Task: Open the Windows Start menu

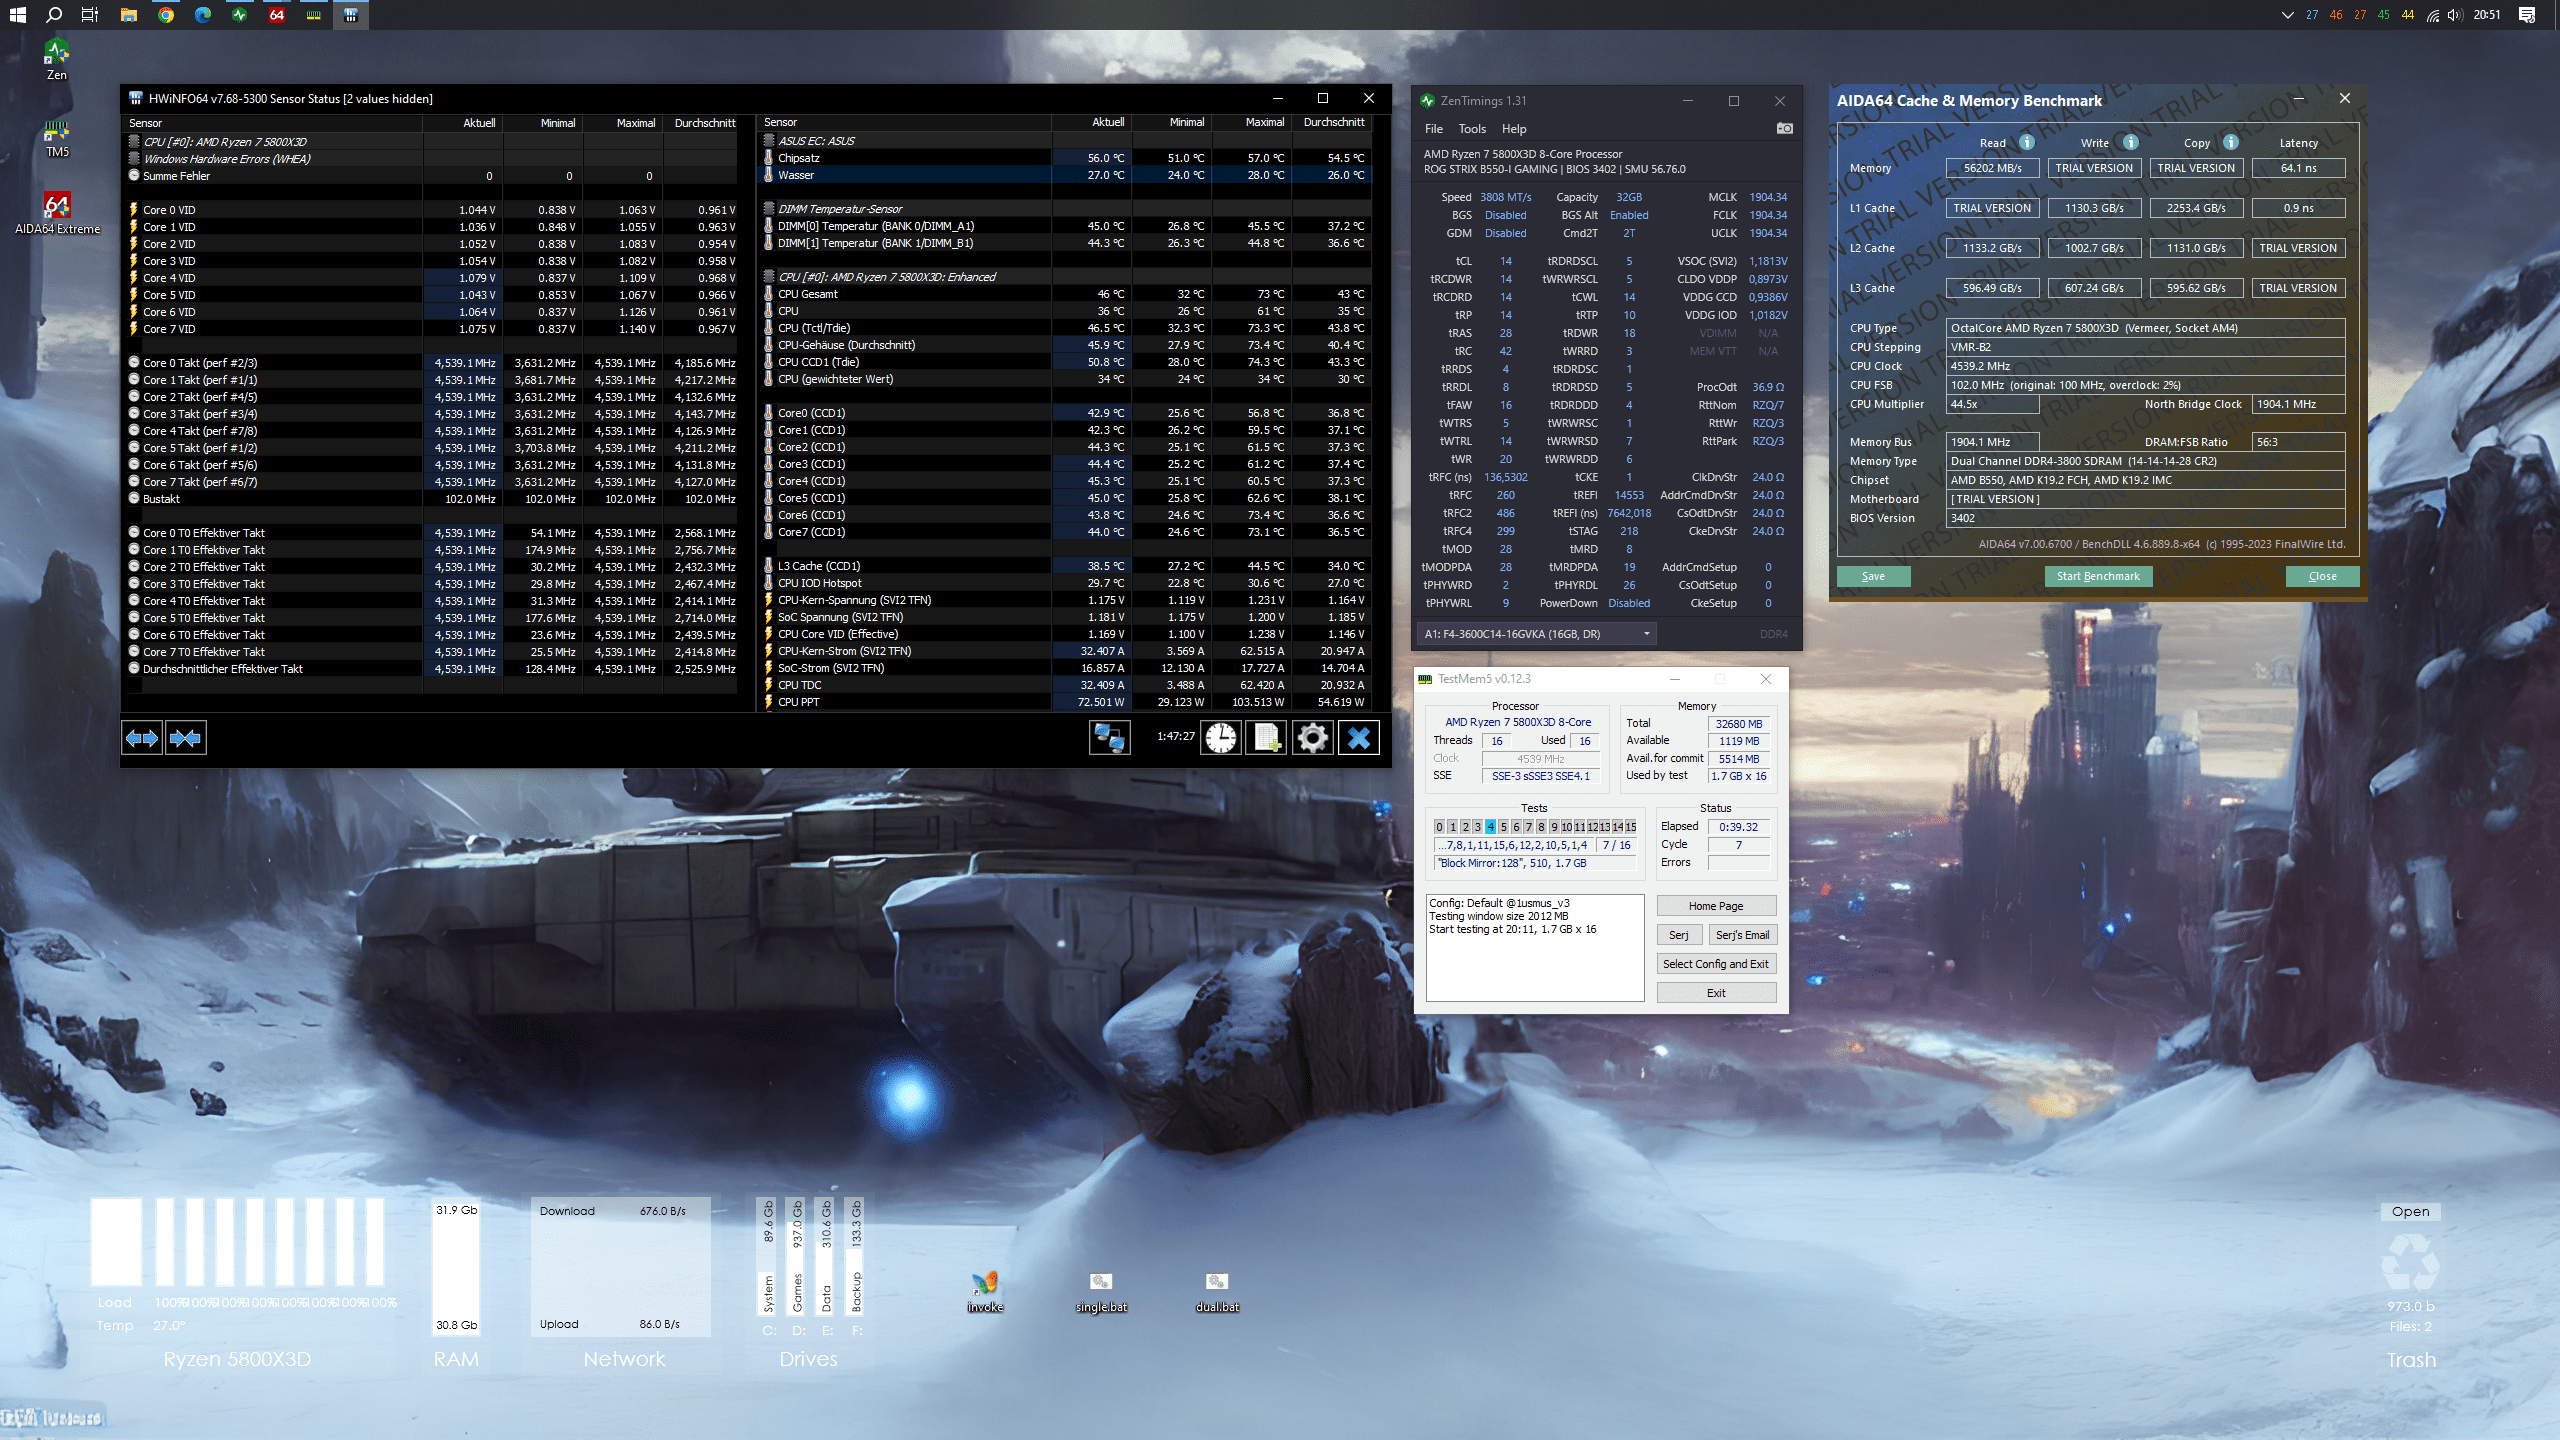Action: tap(17, 15)
